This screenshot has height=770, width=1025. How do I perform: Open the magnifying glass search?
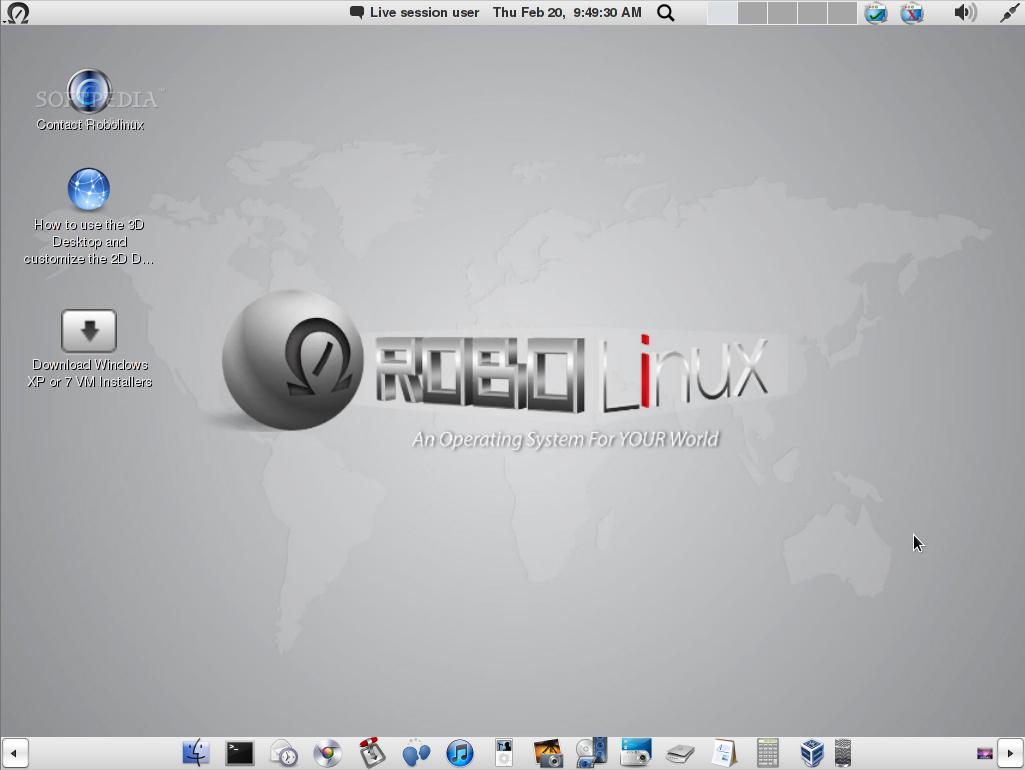[x=665, y=12]
